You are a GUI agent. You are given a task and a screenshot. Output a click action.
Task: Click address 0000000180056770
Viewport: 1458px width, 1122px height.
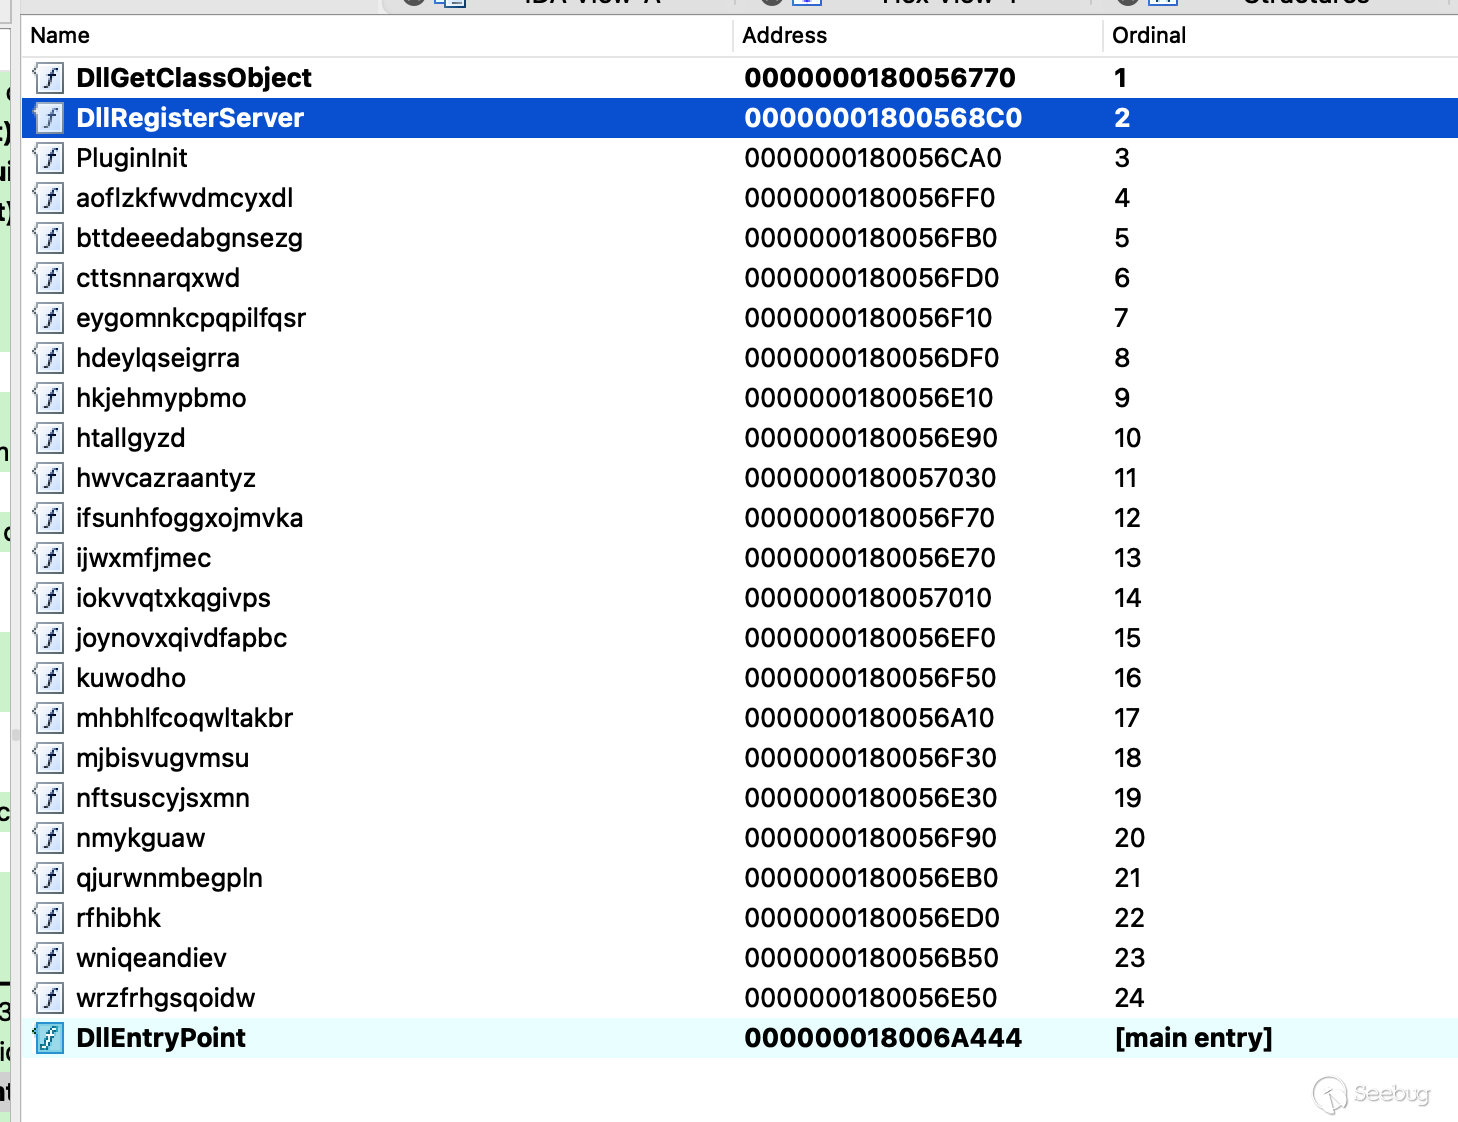point(880,77)
